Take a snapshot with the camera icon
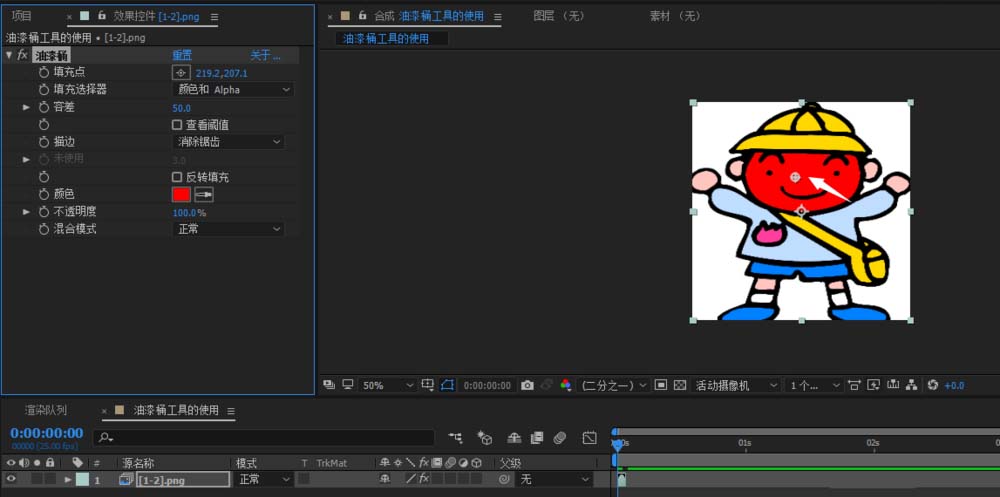The height and width of the screenshot is (497, 1000). coord(527,385)
